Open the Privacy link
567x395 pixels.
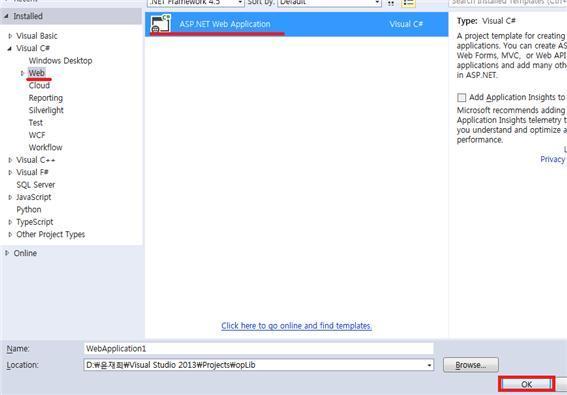click(553, 159)
